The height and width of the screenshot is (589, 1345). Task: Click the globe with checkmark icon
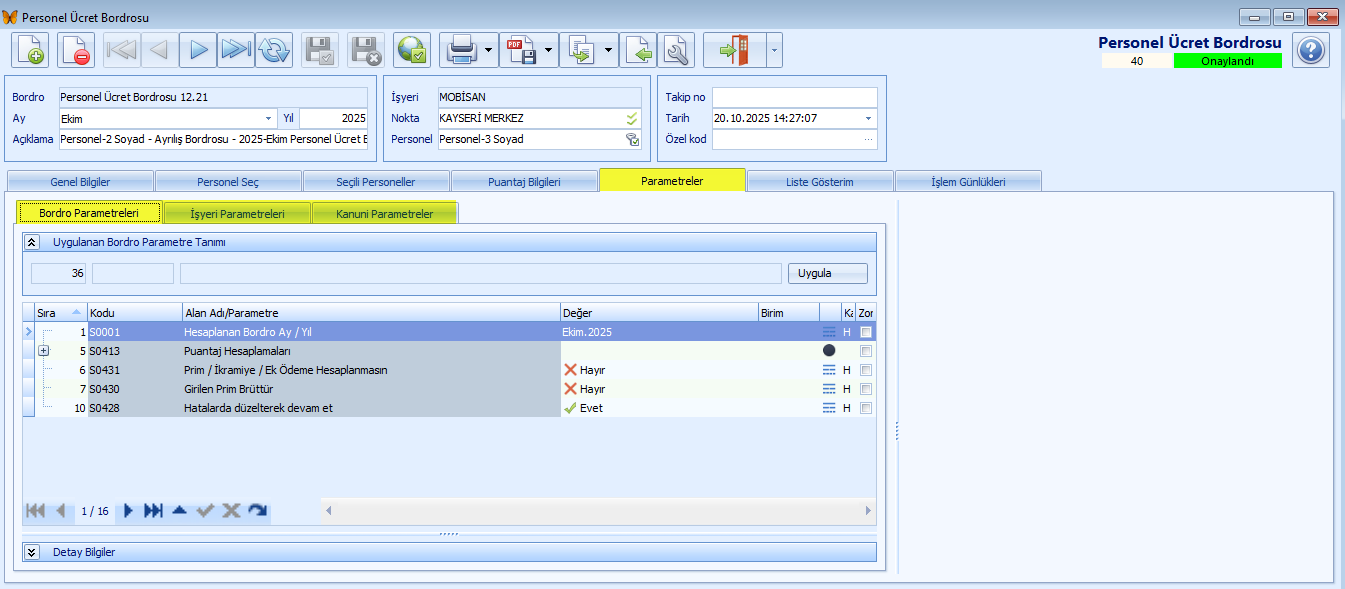(411, 50)
